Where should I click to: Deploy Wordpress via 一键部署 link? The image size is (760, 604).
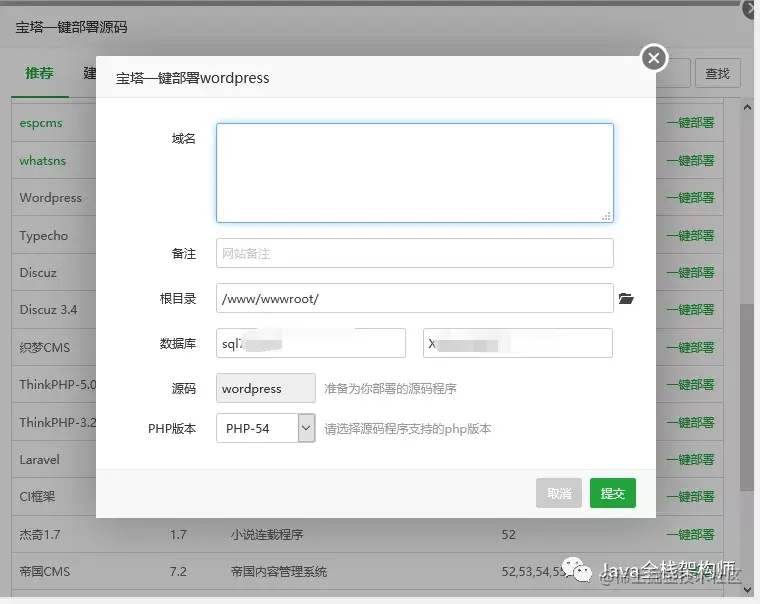[691, 198]
